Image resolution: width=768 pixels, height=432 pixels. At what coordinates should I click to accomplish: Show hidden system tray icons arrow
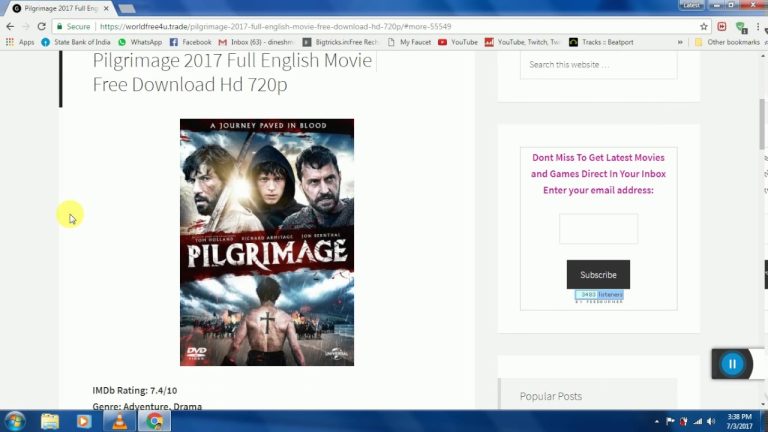coord(656,421)
